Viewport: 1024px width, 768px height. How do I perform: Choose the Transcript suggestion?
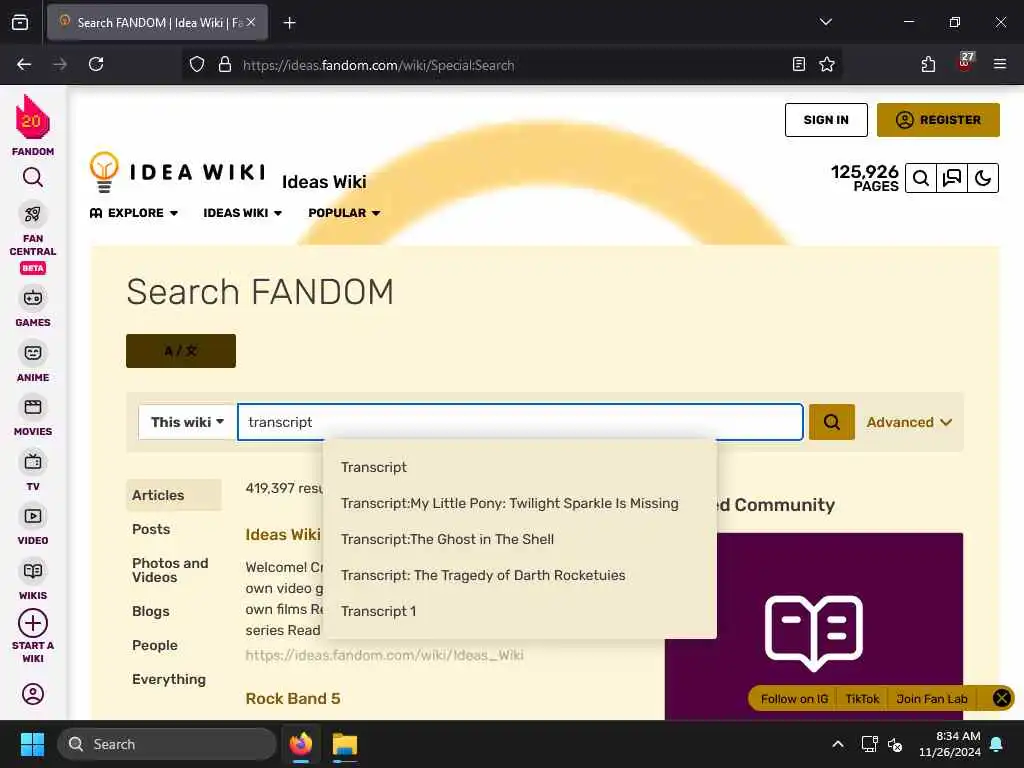coord(520,467)
